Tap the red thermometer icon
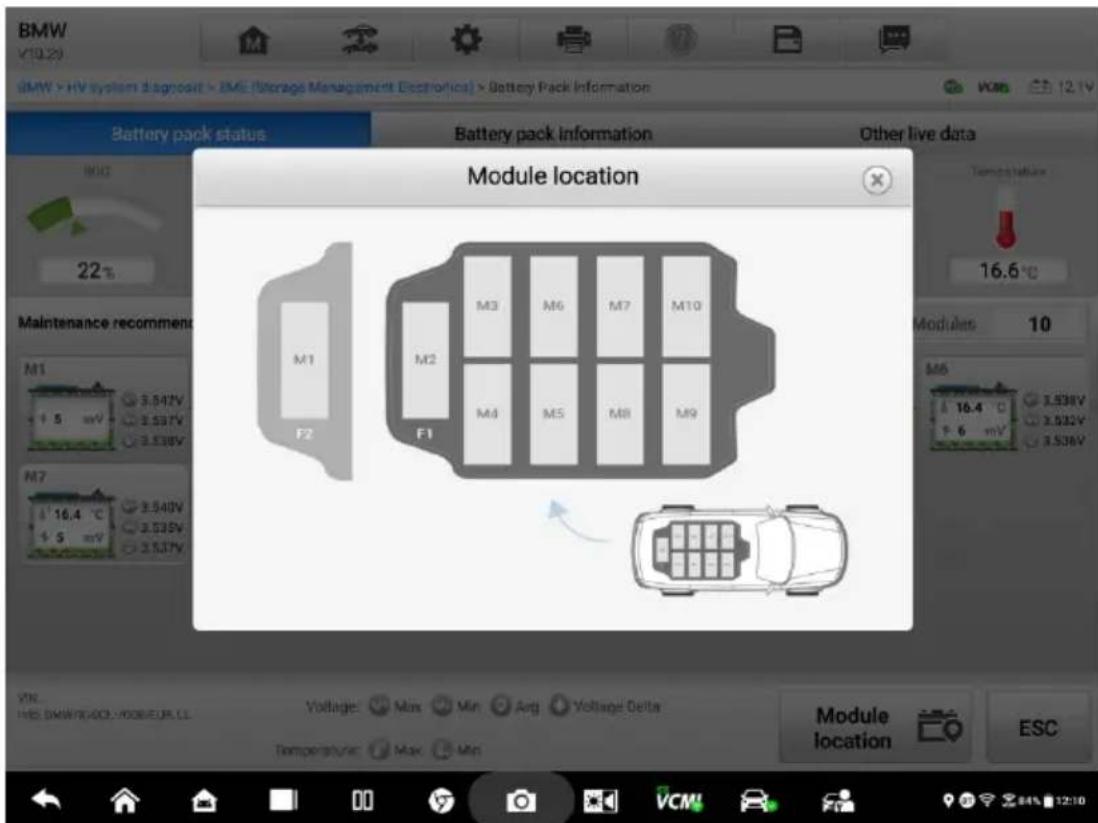The height and width of the screenshot is (823, 1098). pyautogui.click(x=1006, y=219)
